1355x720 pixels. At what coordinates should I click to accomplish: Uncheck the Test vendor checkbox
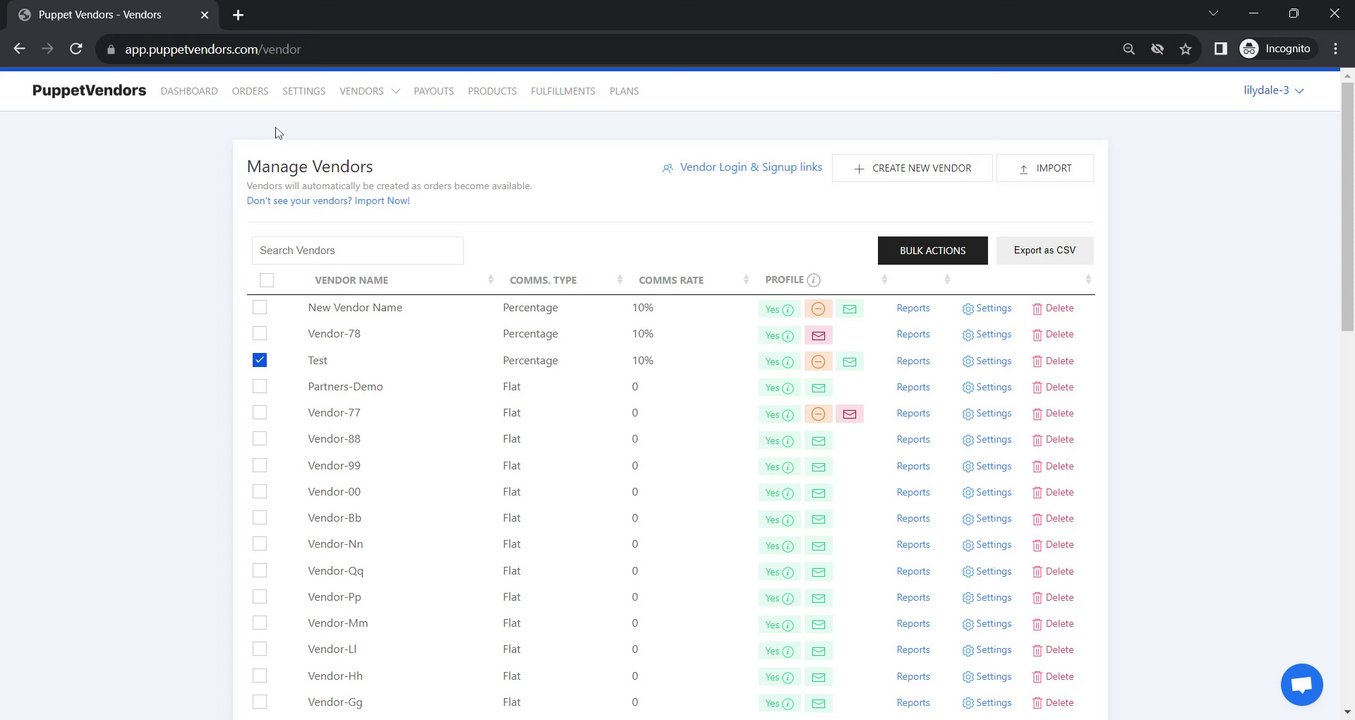(260, 360)
